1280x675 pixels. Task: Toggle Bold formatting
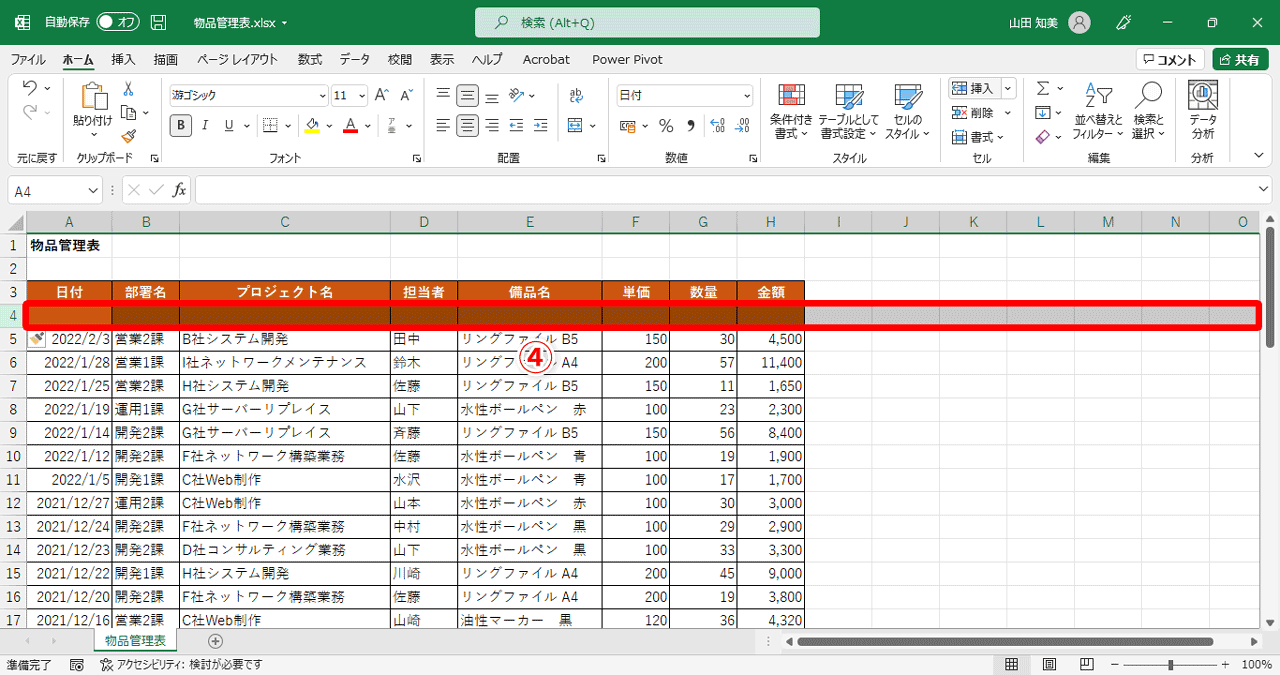click(x=180, y=125)
